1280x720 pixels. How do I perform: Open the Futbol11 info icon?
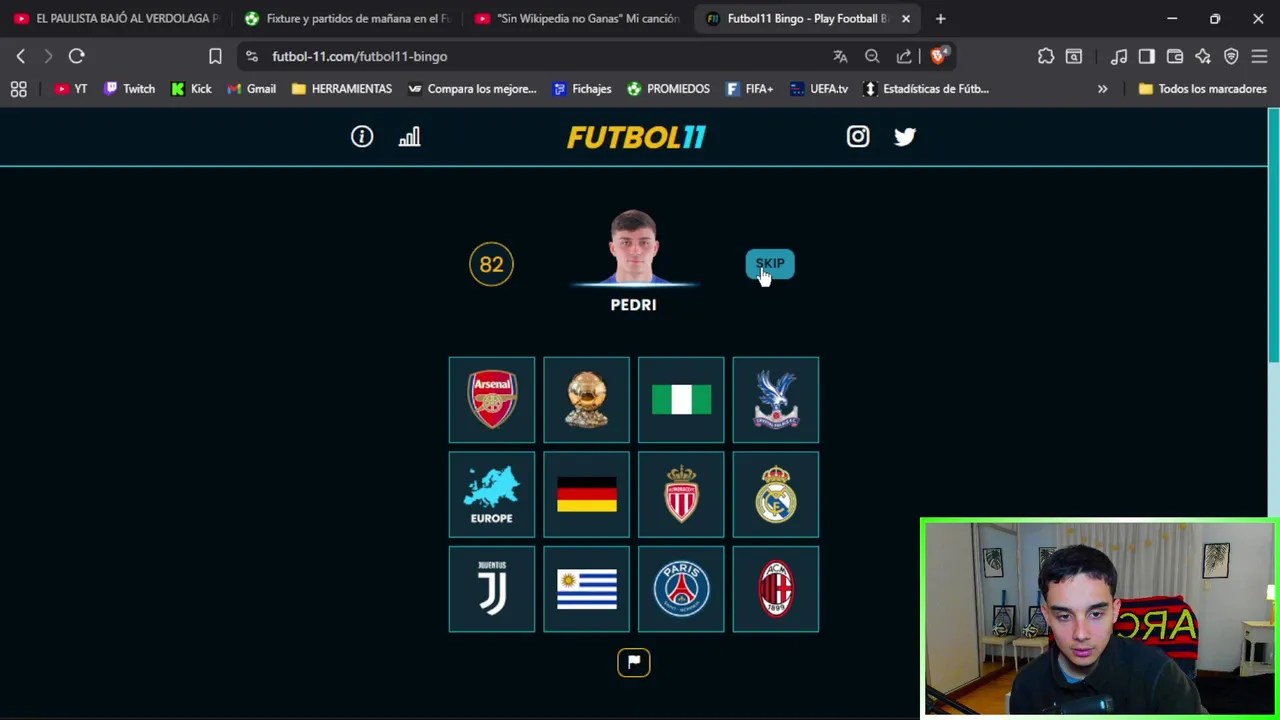pos(362,137)
